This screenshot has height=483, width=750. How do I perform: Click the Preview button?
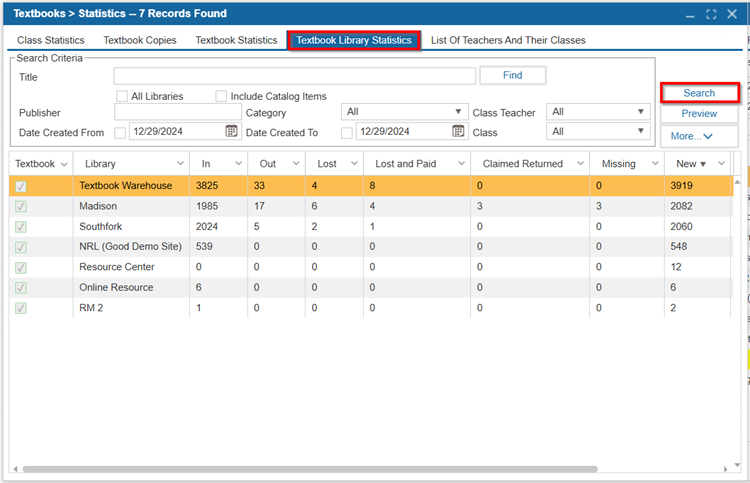pos(699,114)
